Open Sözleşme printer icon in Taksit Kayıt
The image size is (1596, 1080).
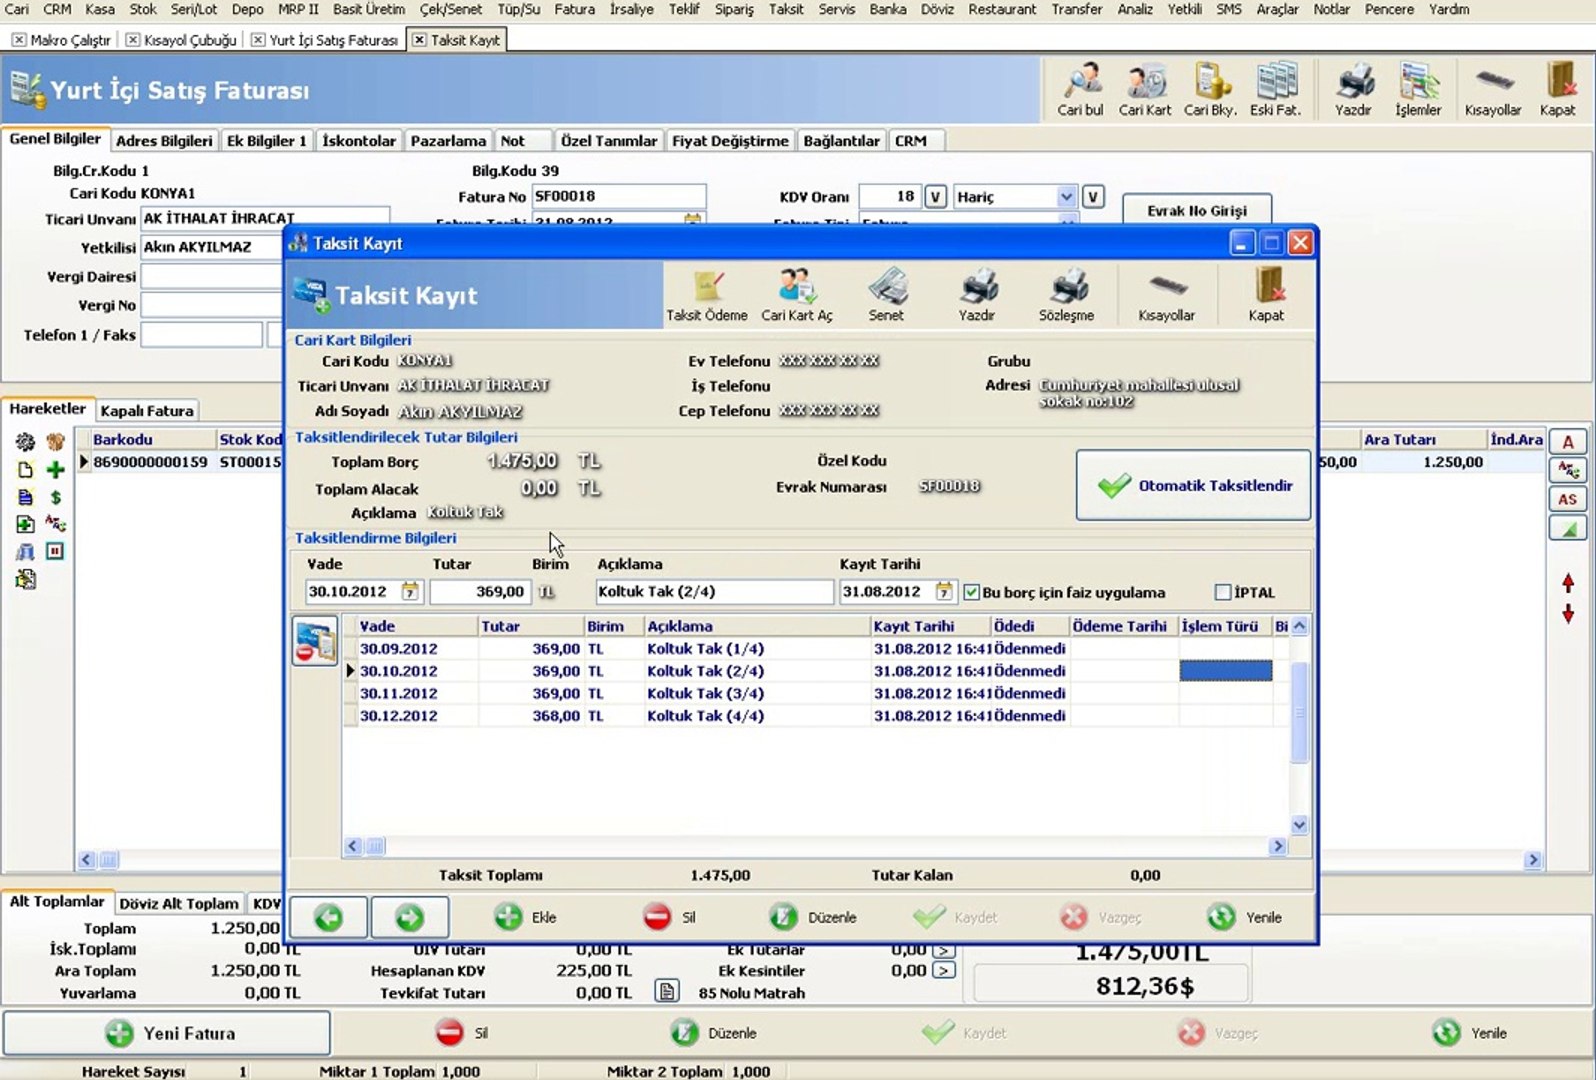pyautogui.click(x=1067, y=295)
